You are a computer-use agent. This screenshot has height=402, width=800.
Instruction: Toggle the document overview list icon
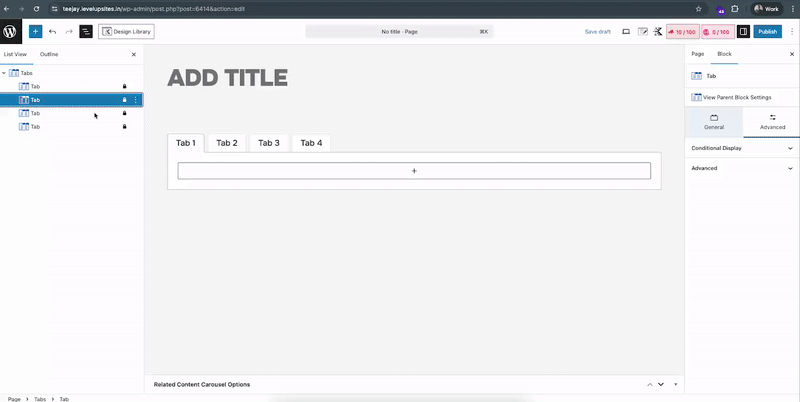point(85,32)
